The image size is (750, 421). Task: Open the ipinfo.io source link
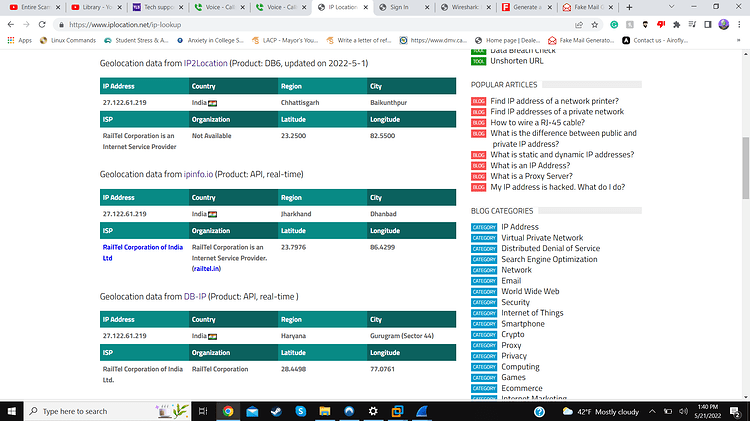point(198,174)
